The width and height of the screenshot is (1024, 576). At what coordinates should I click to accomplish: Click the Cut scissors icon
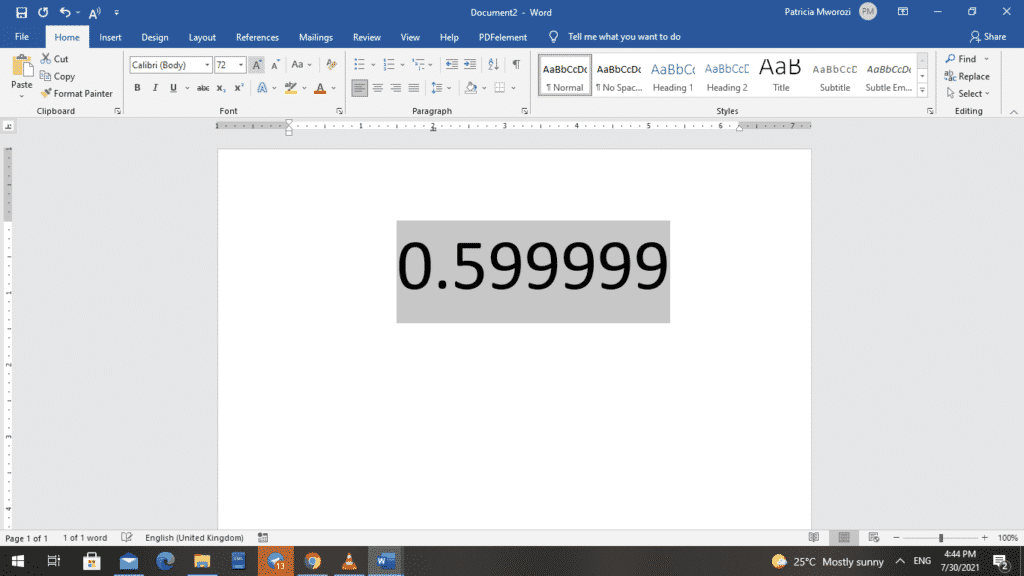[x=46, y=59]
